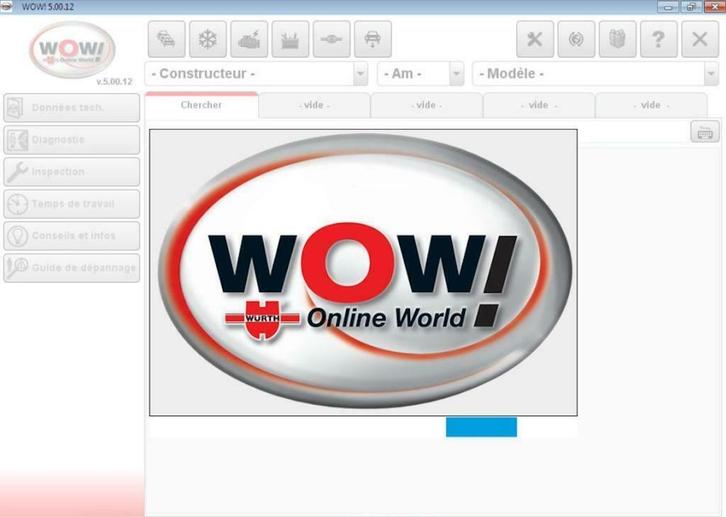Click the Guide de dépannage magnifier icon

(17, 268)
